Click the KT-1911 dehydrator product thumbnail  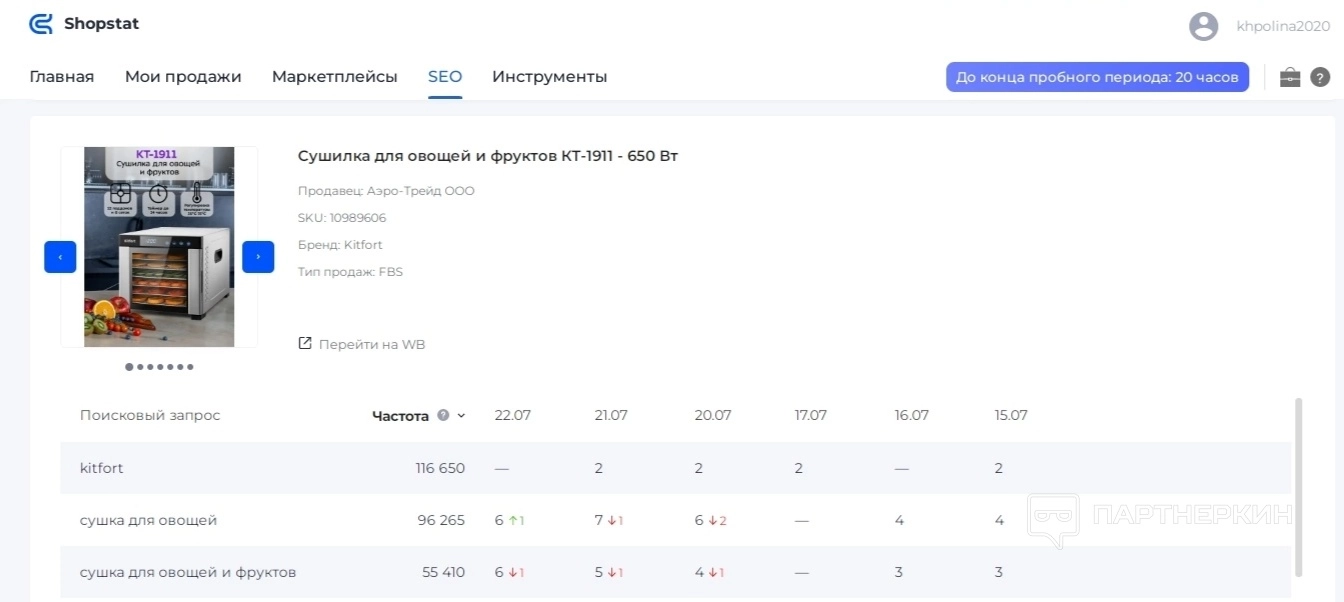pos(159,247)
